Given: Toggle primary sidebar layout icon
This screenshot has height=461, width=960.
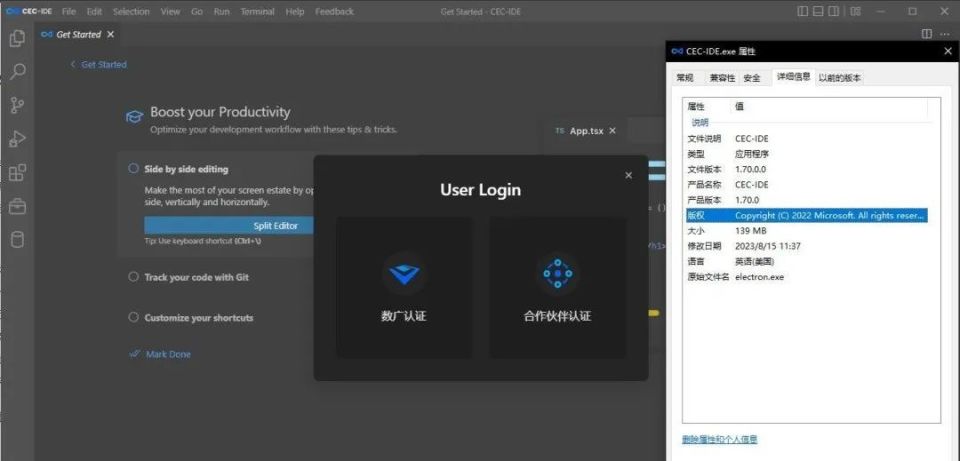Looking at the screenshot, I should [x=803, y=11].
